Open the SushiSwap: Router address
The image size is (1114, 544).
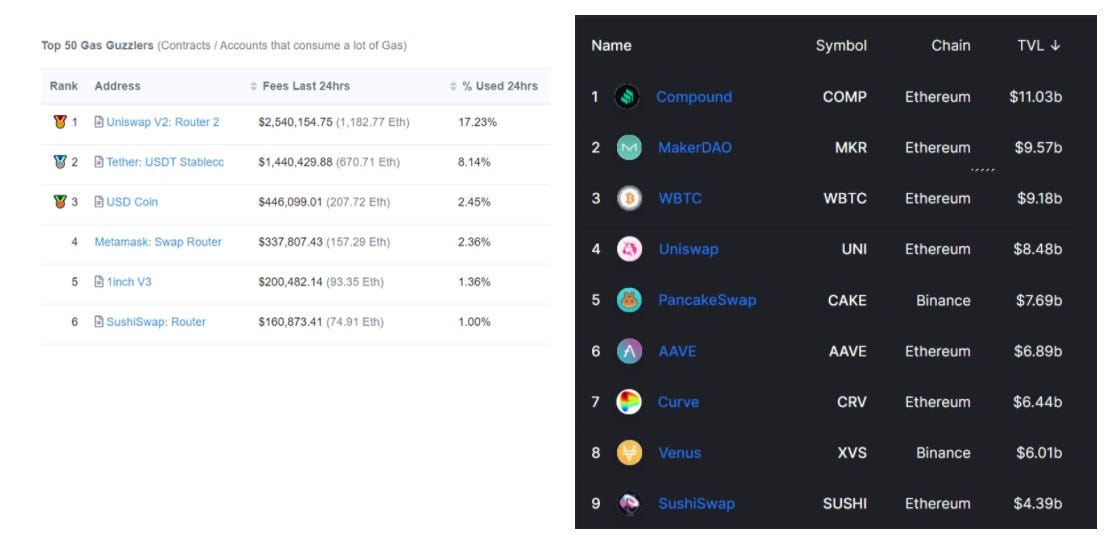156,322
